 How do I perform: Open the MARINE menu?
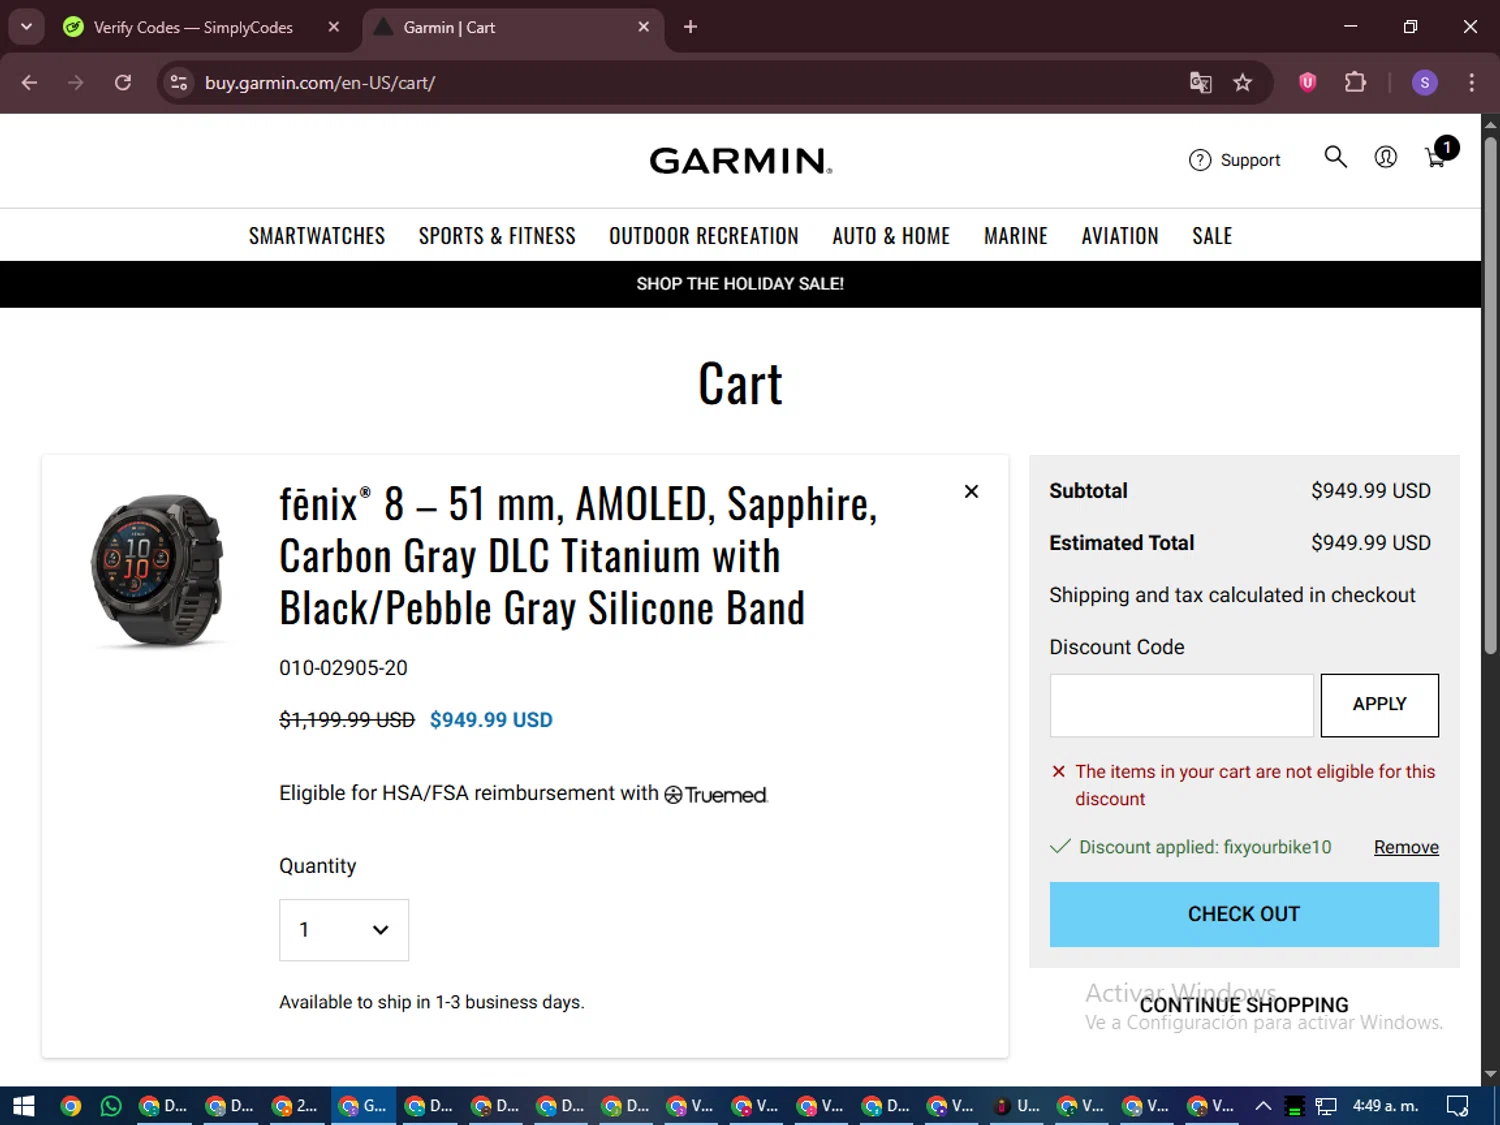[x=1016, y=236]
